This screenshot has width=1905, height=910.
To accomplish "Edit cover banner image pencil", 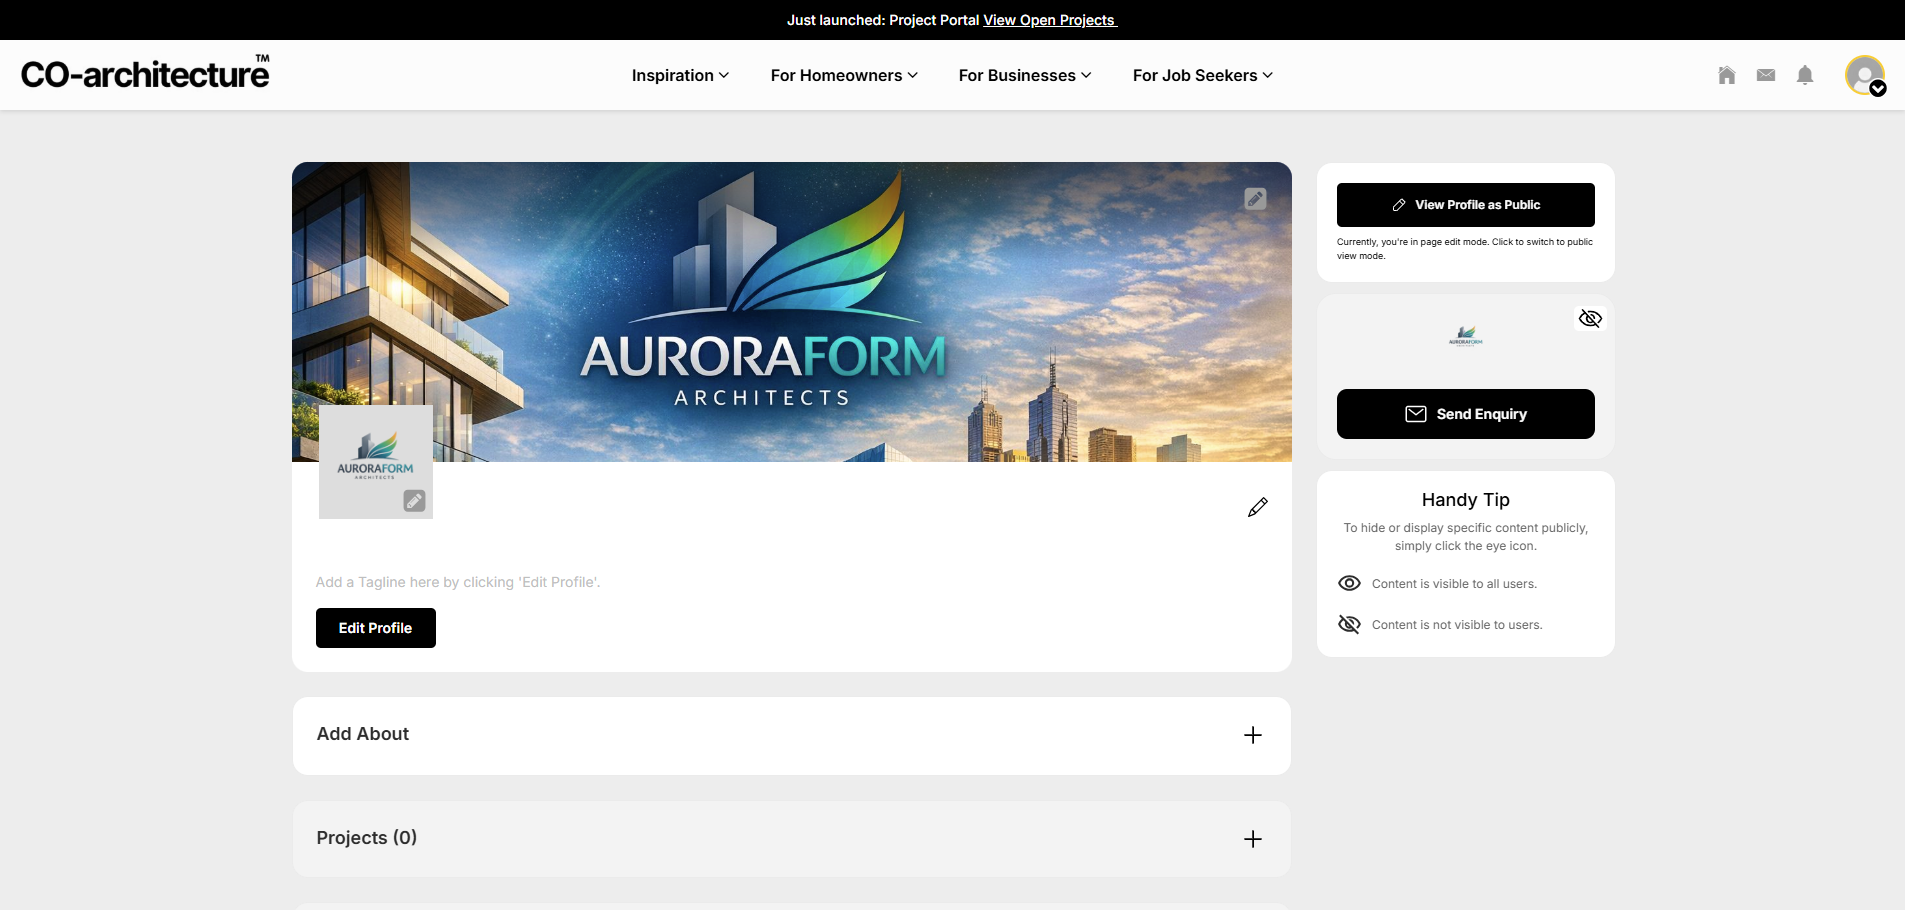I will point(1255,199).
